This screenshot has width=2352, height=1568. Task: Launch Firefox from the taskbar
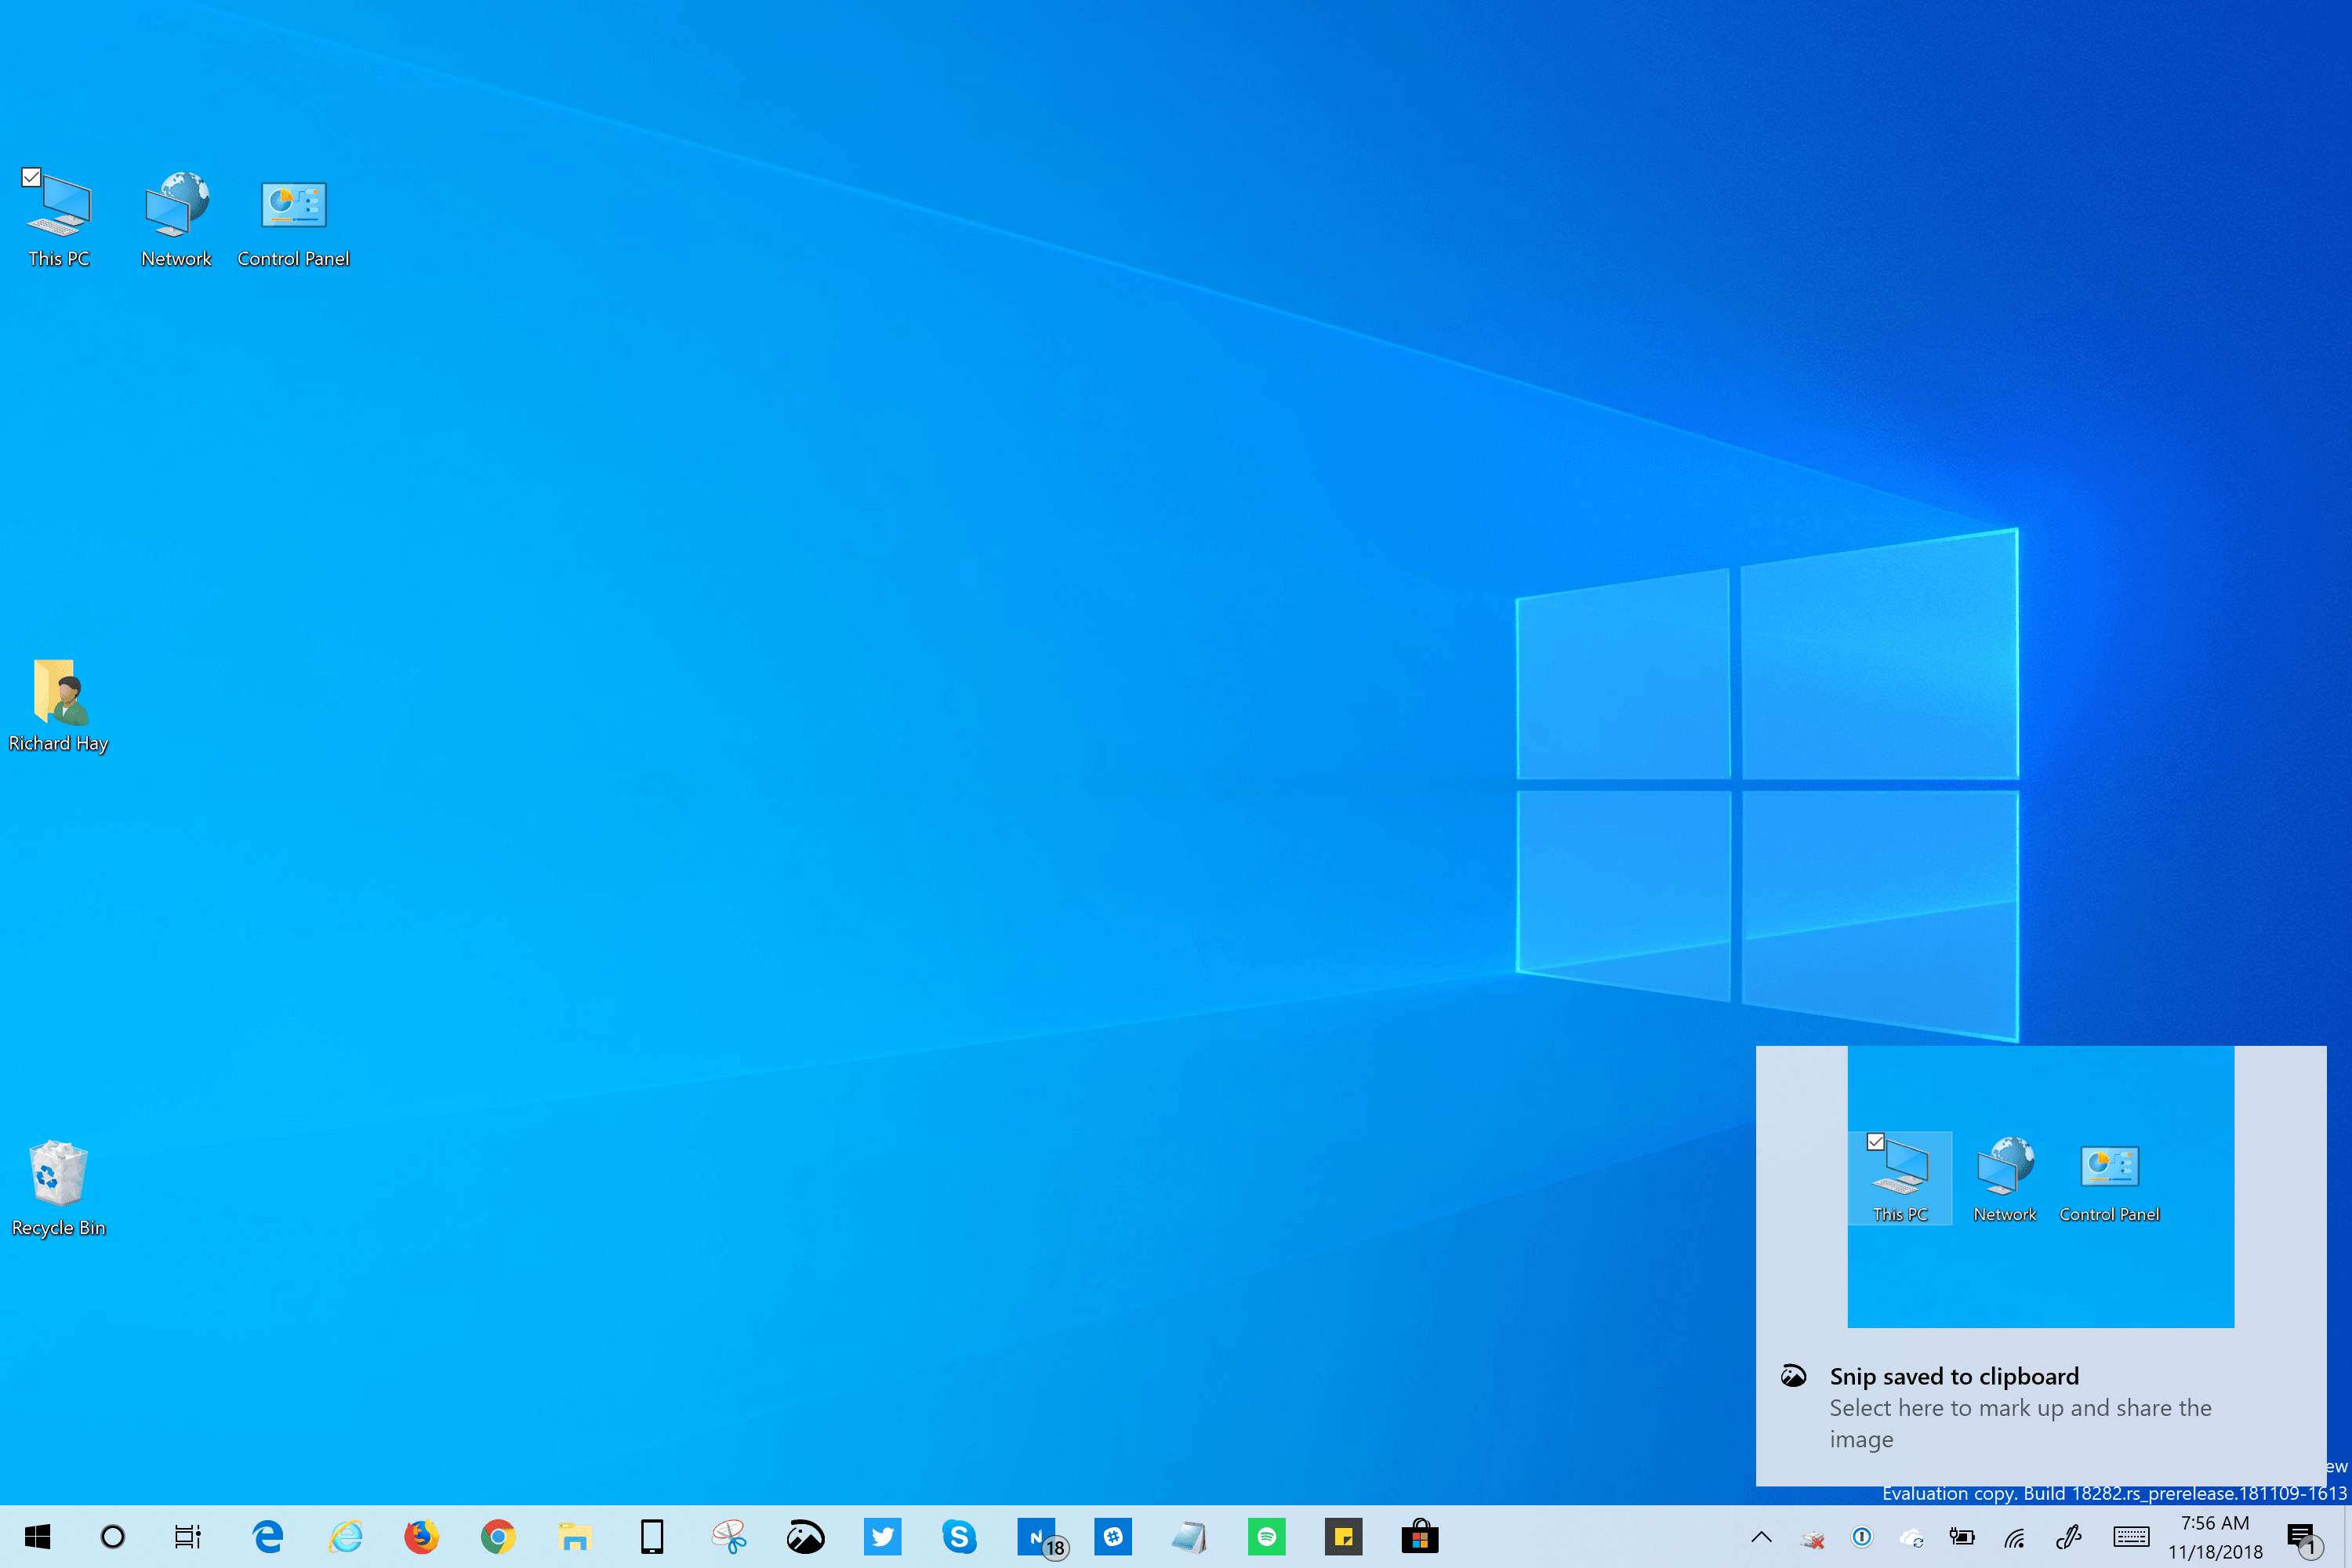[x=421, y=1537]
